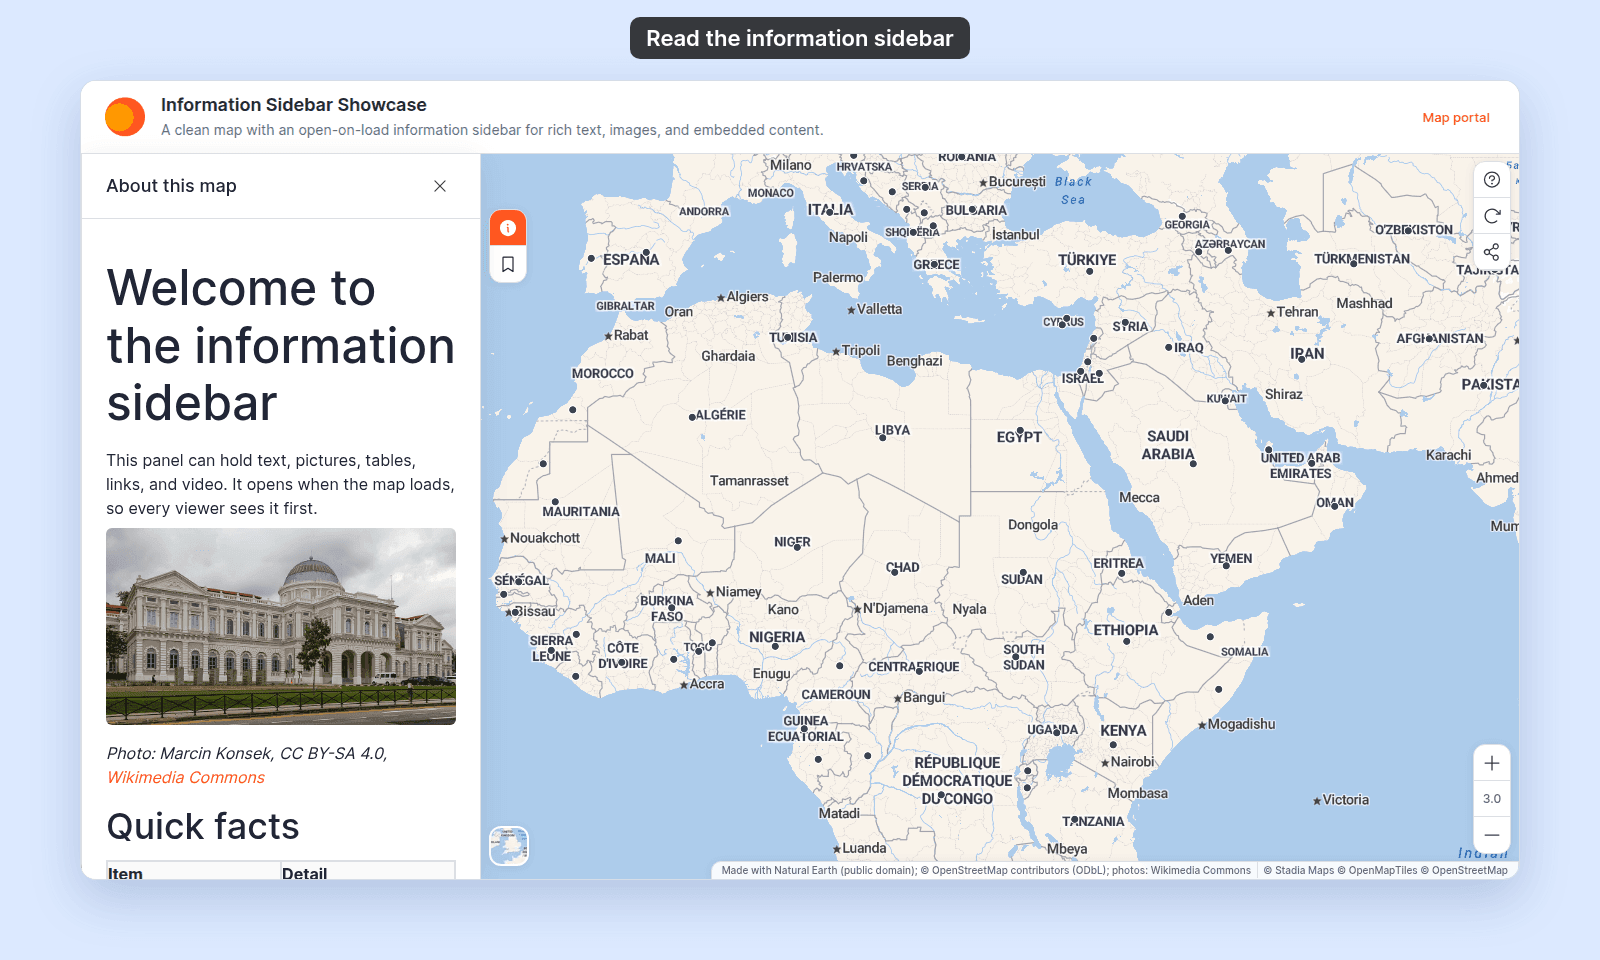Click the SAUDI ARABIA map label
Image resolution: width=1600 pixels, height=960 pixels.
[1168, 445]
